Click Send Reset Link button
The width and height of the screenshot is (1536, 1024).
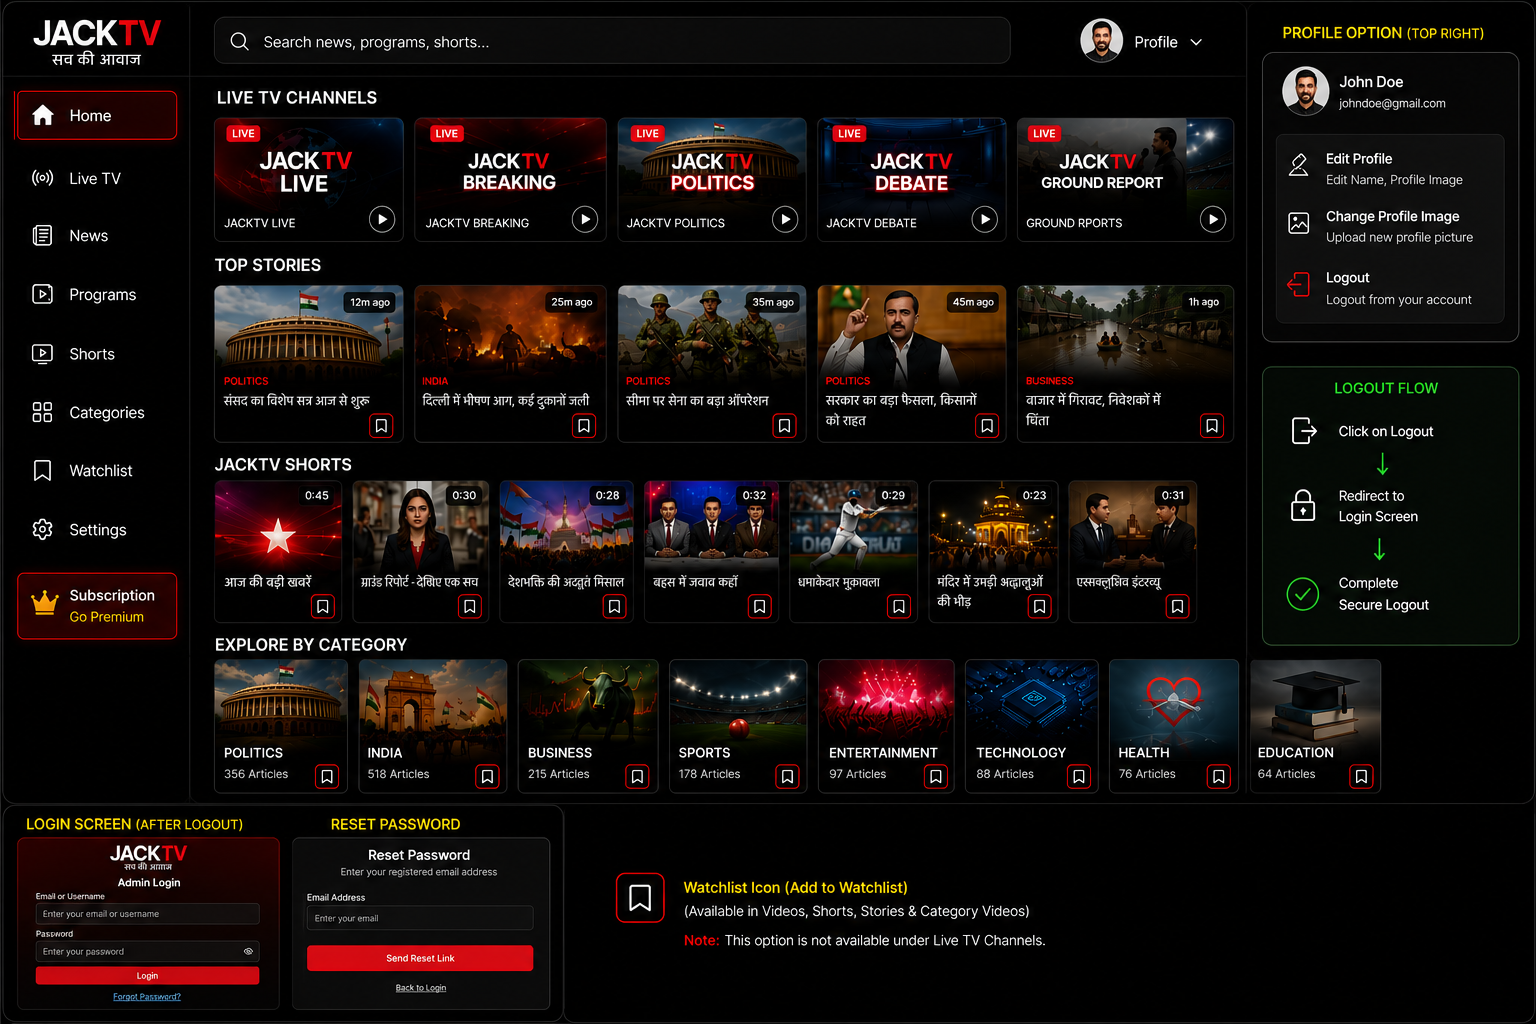(420, 958)
